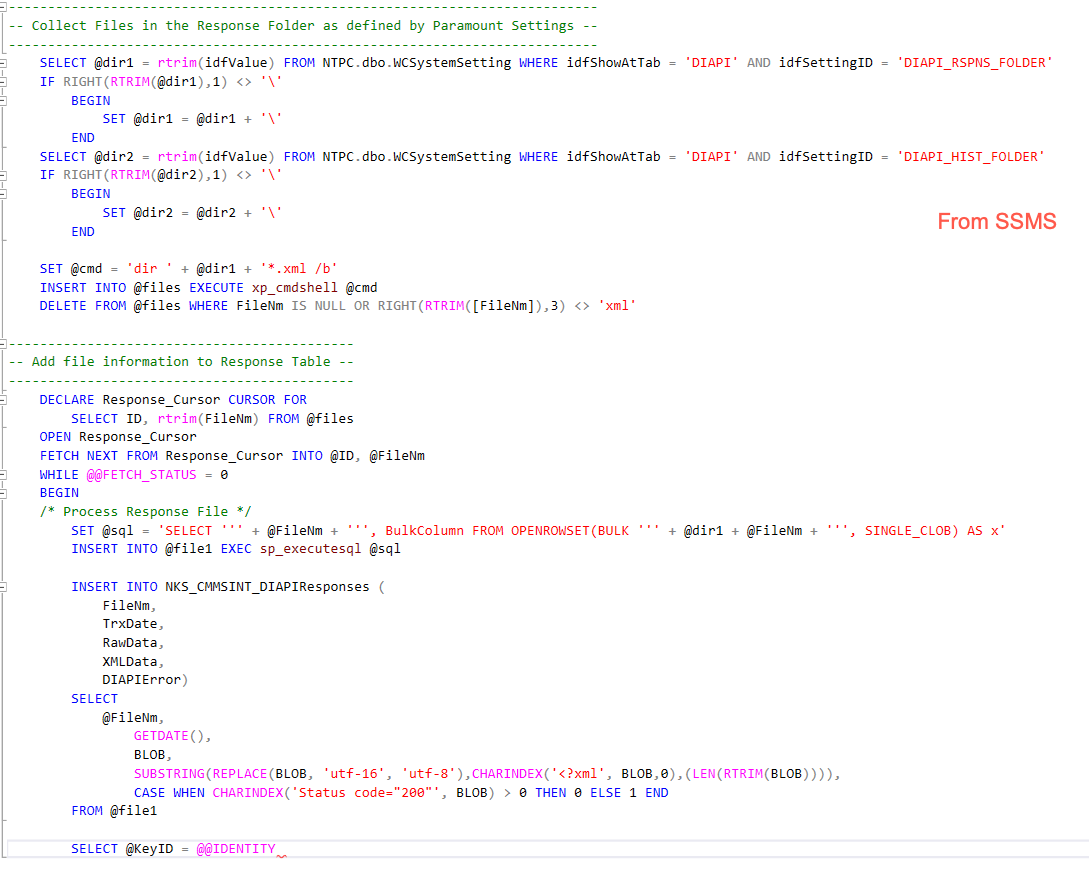Click the DIAPIError column name
The image size is (1089, 883).
[142, 680]
